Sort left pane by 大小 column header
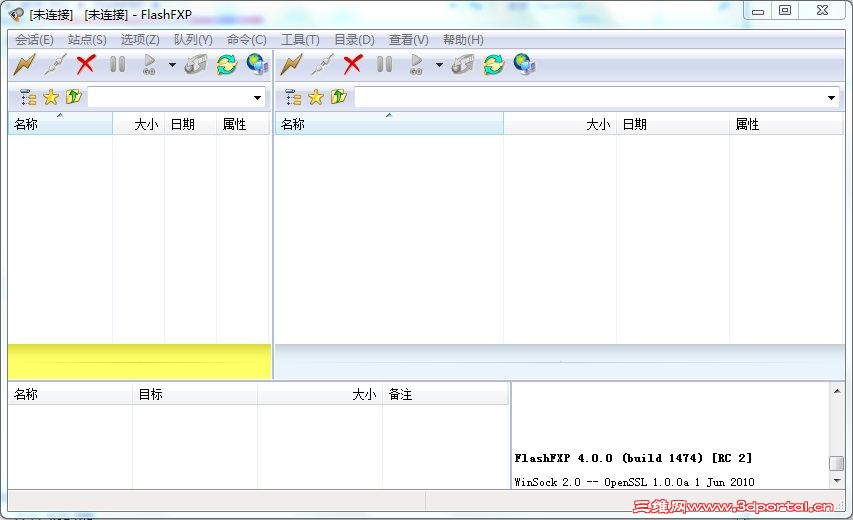This screenshot has height=520, width=853. point(139,124)
